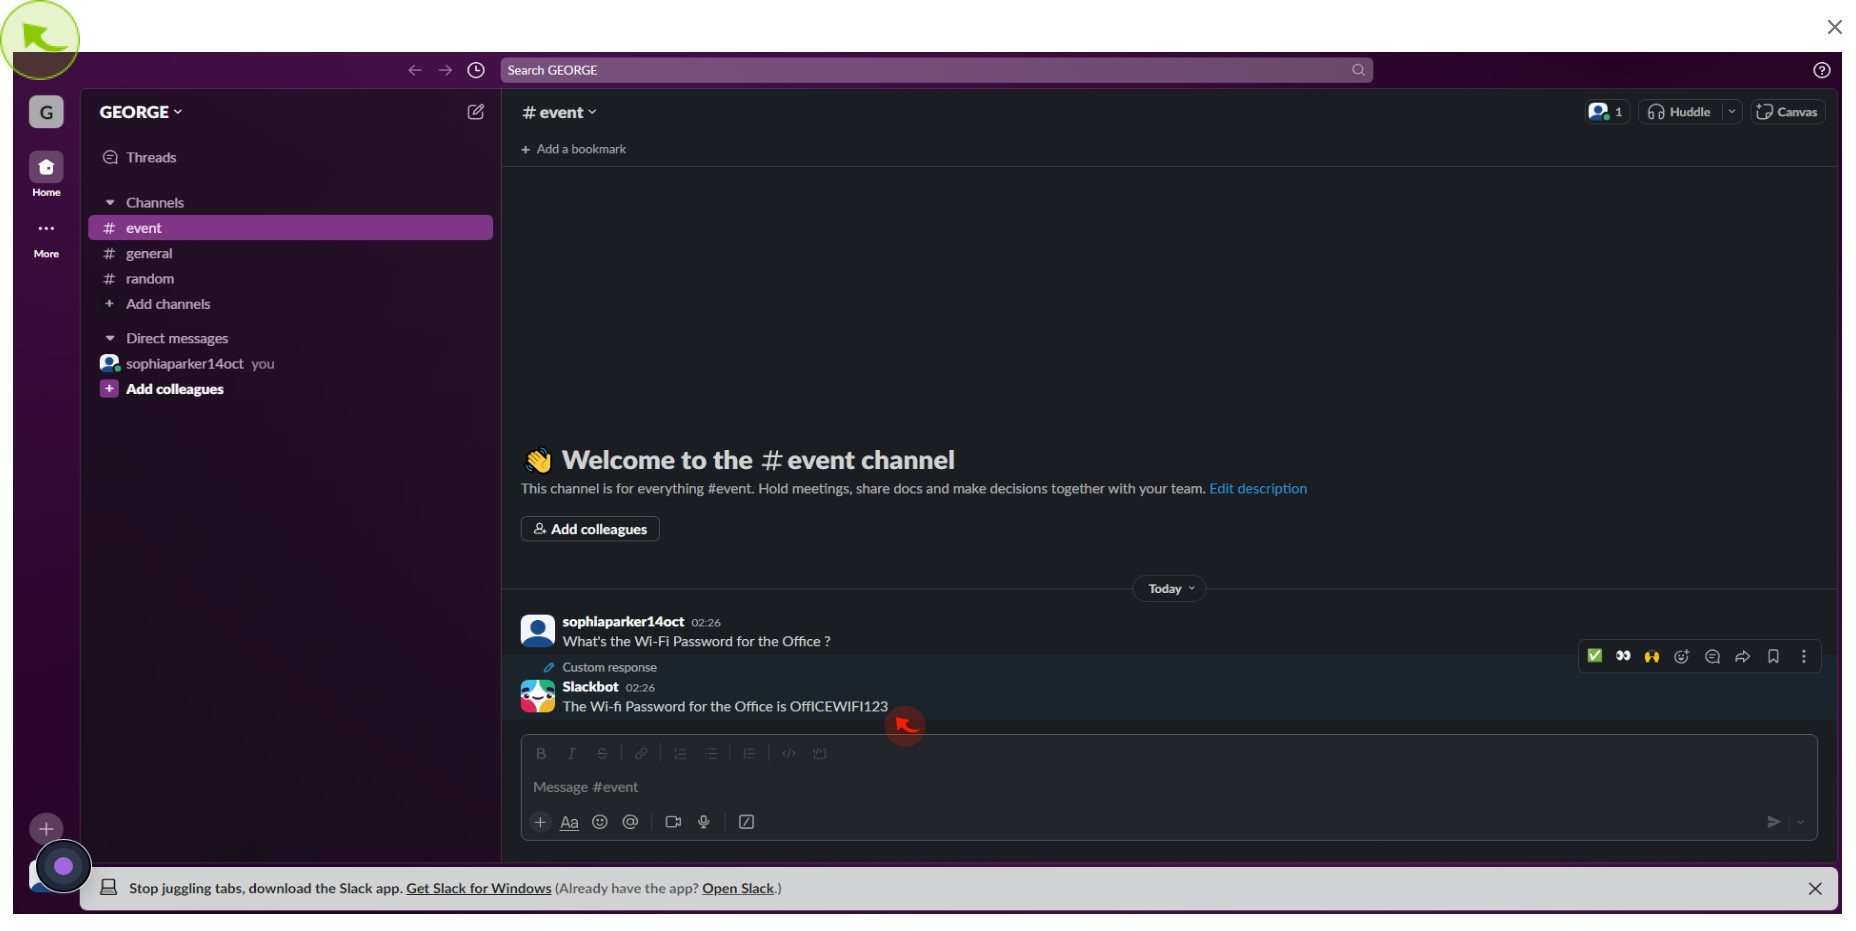Click the Edit description link
Viewport: 1856px width, 931px height.
[1258, 488]
